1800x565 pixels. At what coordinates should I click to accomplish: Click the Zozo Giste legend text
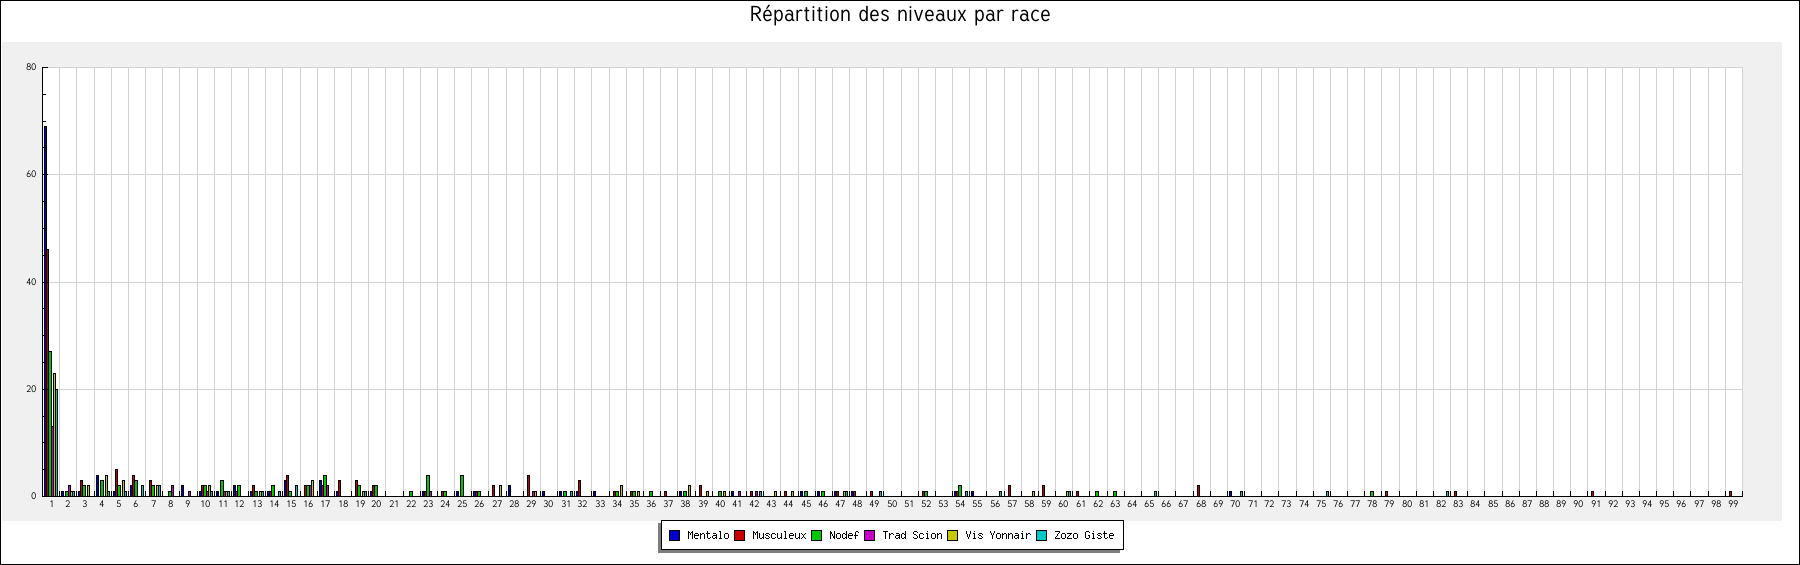1083,536
